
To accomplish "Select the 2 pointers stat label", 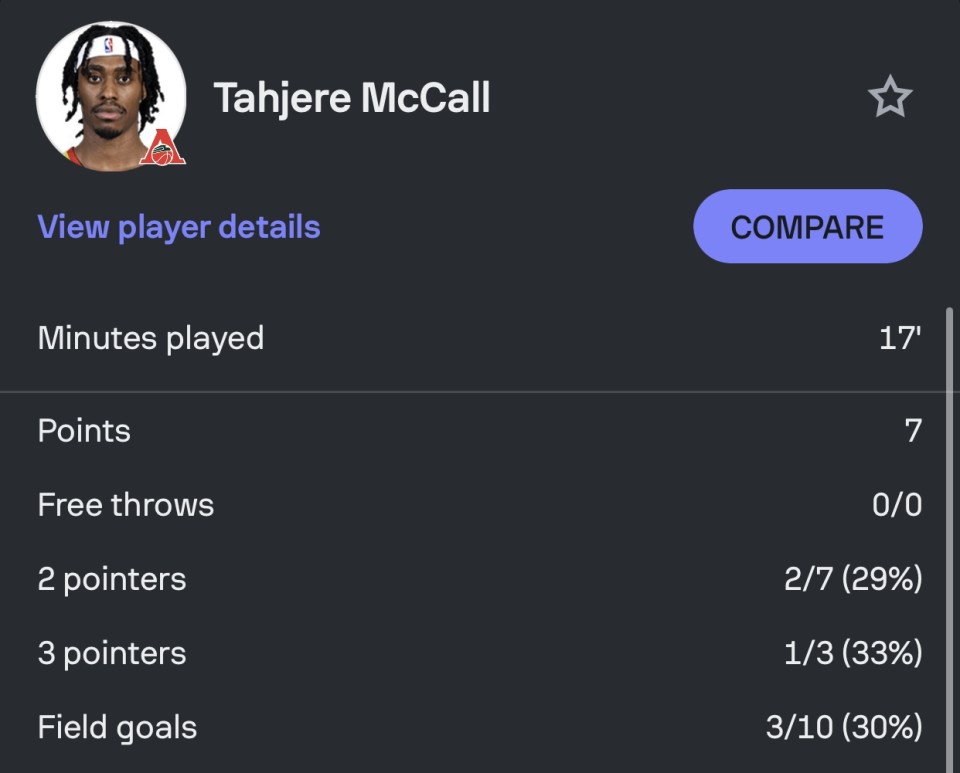I will 111,580.
